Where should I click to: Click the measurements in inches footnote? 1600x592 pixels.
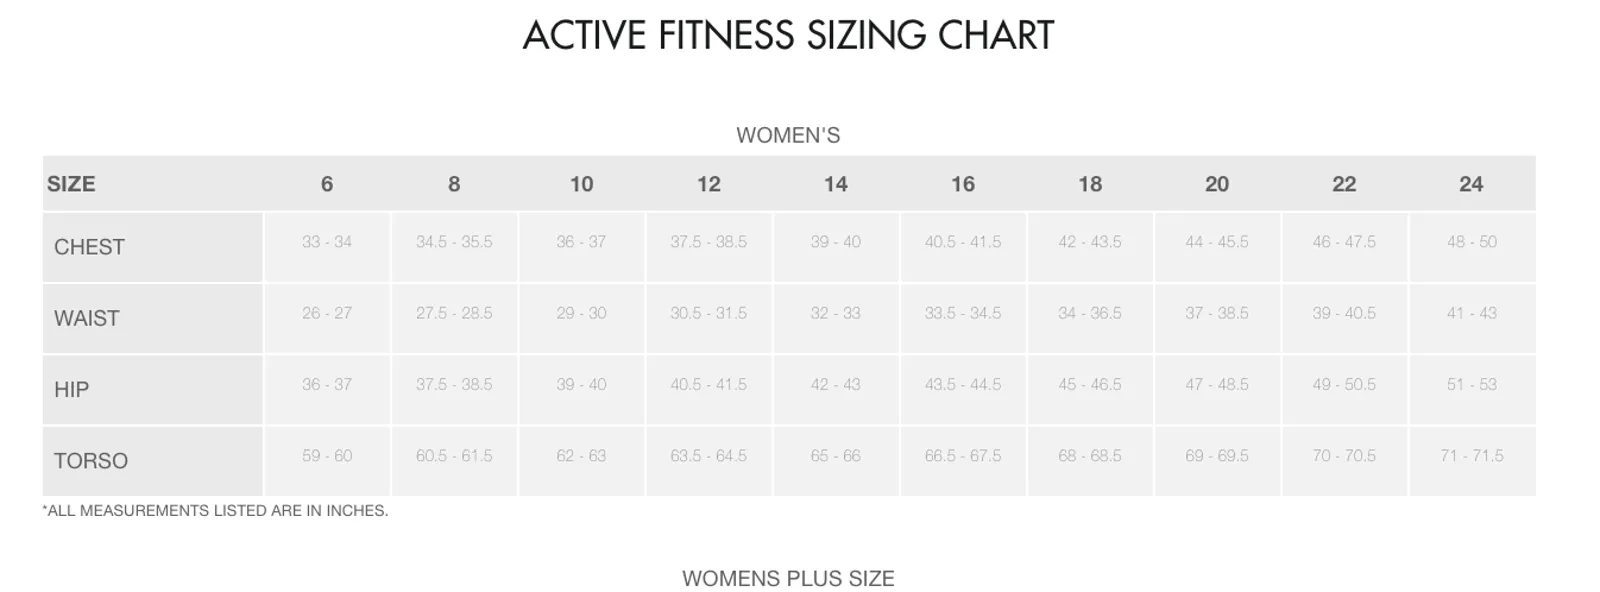[x=215, y=511]
